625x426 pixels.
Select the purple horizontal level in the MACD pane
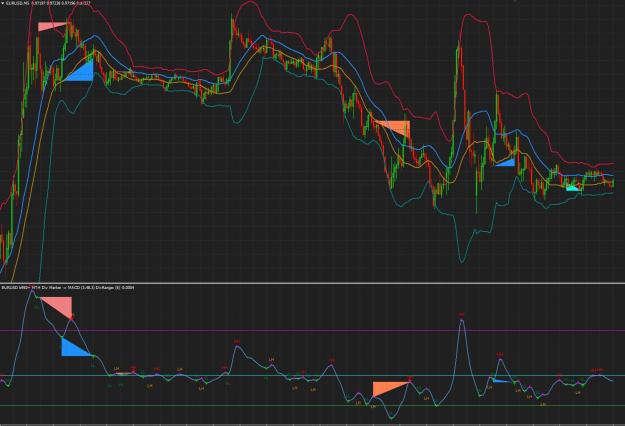[312, 330]
